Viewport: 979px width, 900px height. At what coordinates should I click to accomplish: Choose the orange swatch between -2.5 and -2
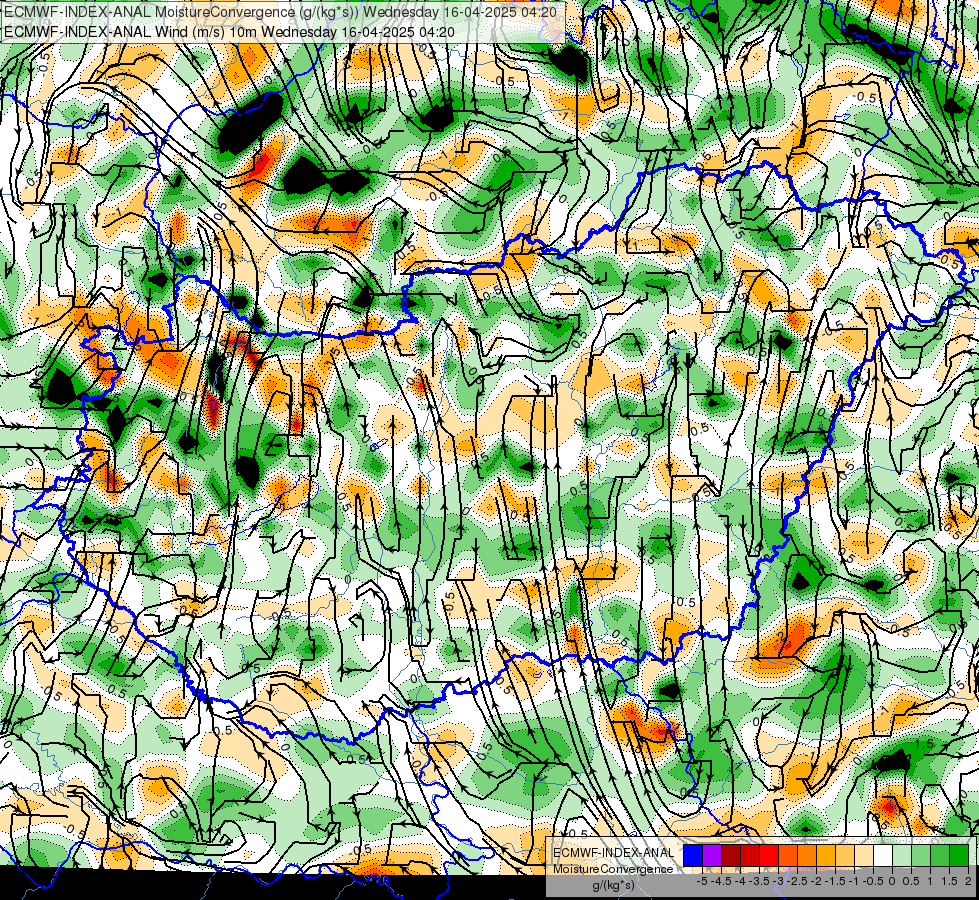tap(807, 856)
